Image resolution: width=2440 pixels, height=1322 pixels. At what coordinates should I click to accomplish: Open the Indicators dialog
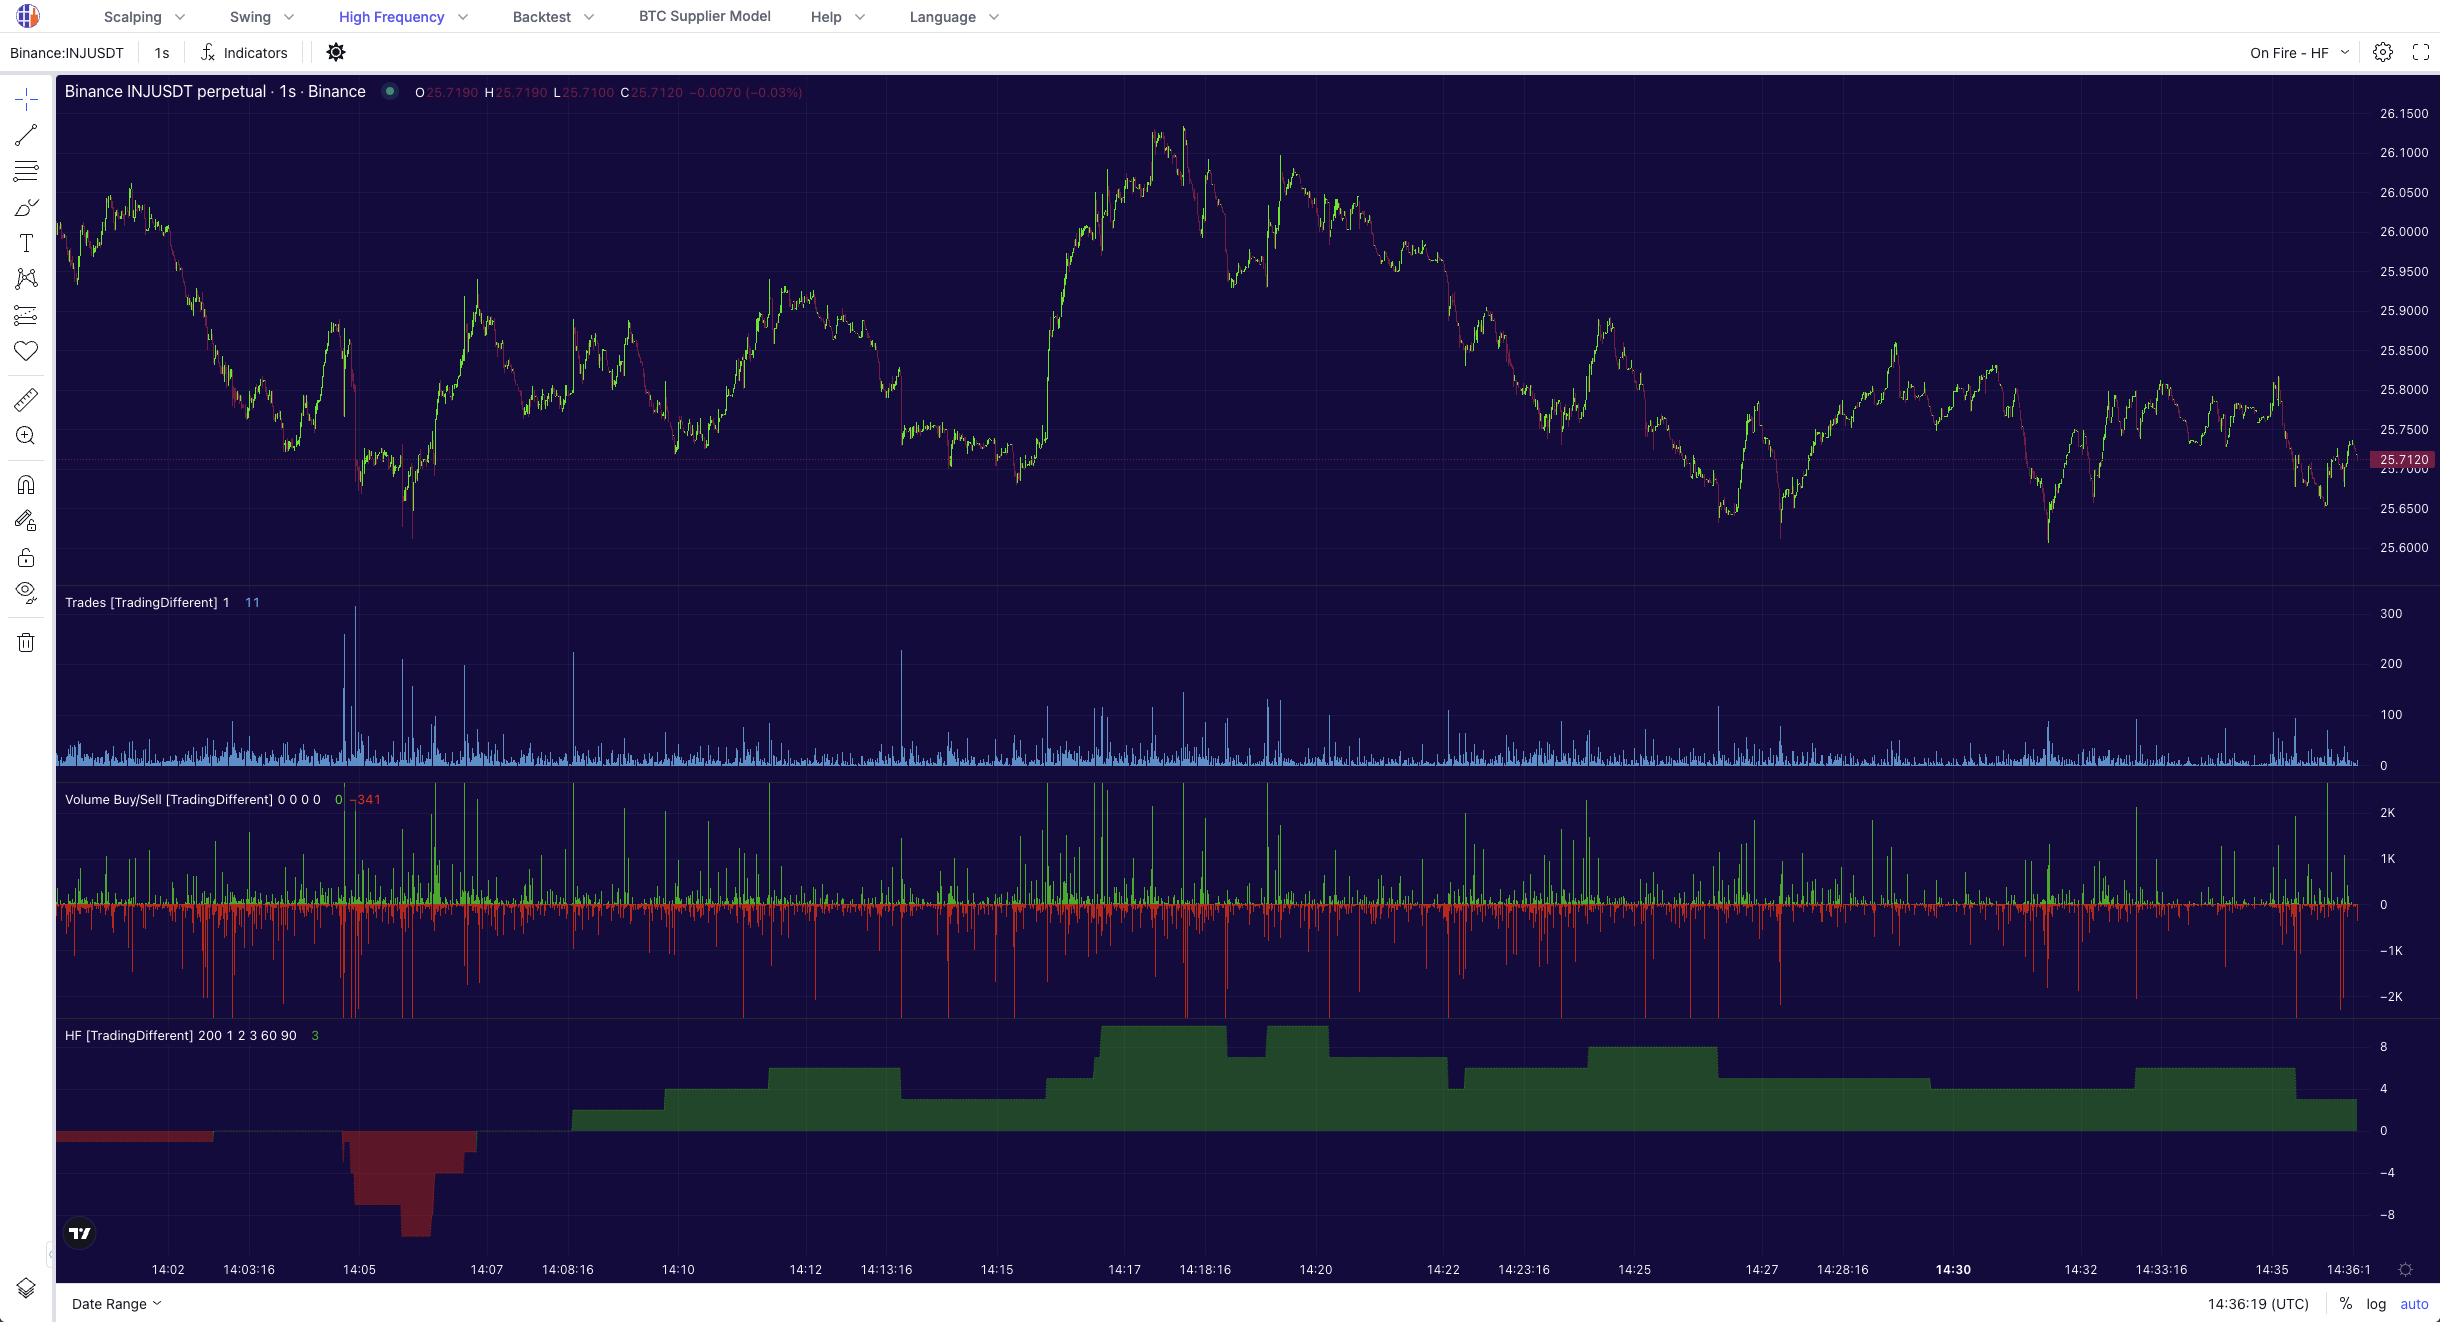[x=243, y=52]
